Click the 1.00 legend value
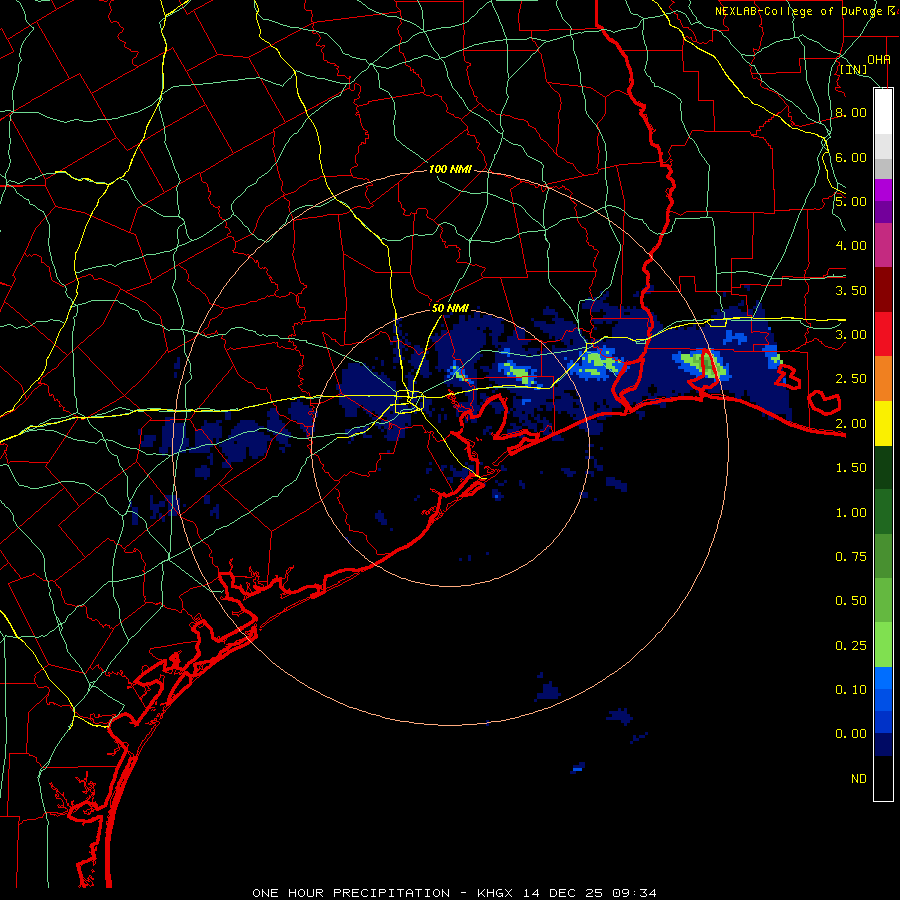900x900 pixels. 851,513
